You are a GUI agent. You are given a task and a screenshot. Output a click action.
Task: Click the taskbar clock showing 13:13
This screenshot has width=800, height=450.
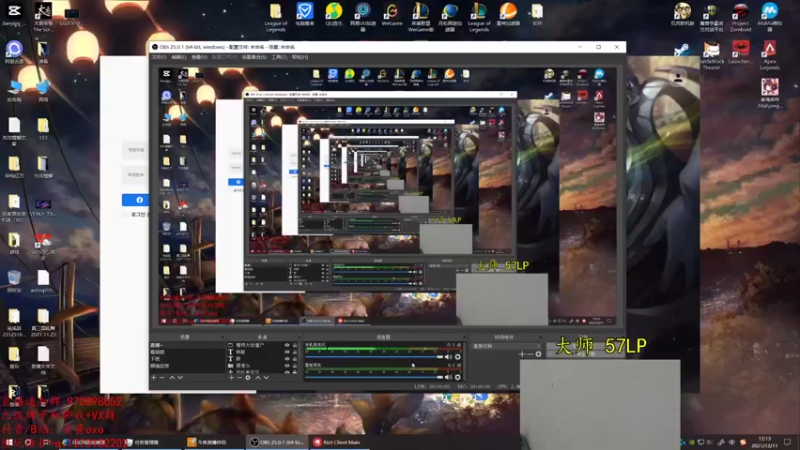pyautogui.click(x=764, y=442)
